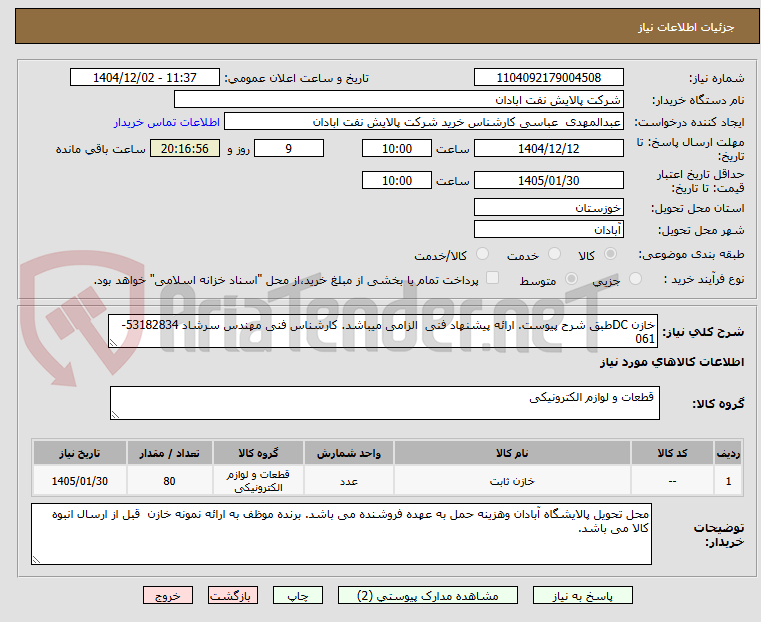Click the remaining days field showing 9

coord(289,148)
